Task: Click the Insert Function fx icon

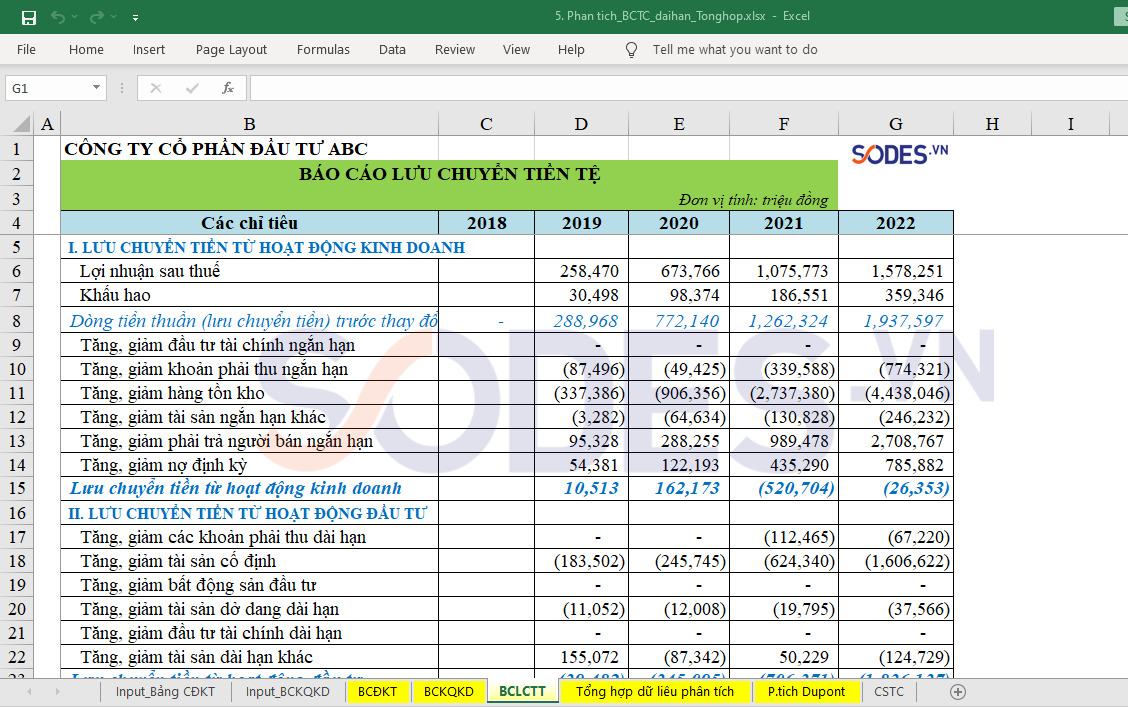Action: point(228,88)
